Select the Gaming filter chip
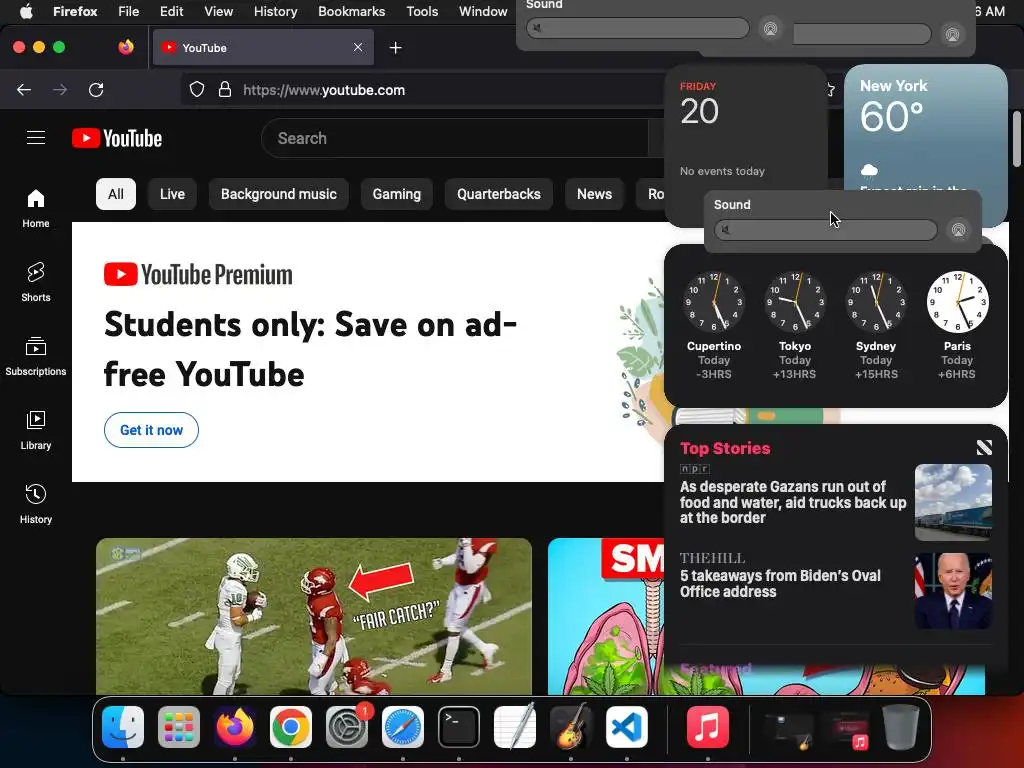 (396, 194)
